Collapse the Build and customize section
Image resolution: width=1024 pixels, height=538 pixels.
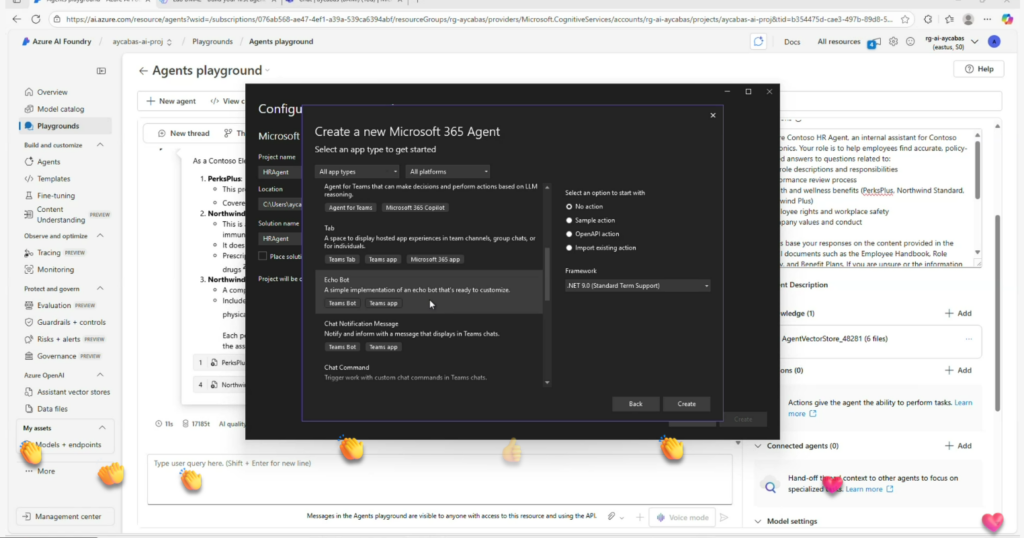pyautogui.click(x=100, y=145)
